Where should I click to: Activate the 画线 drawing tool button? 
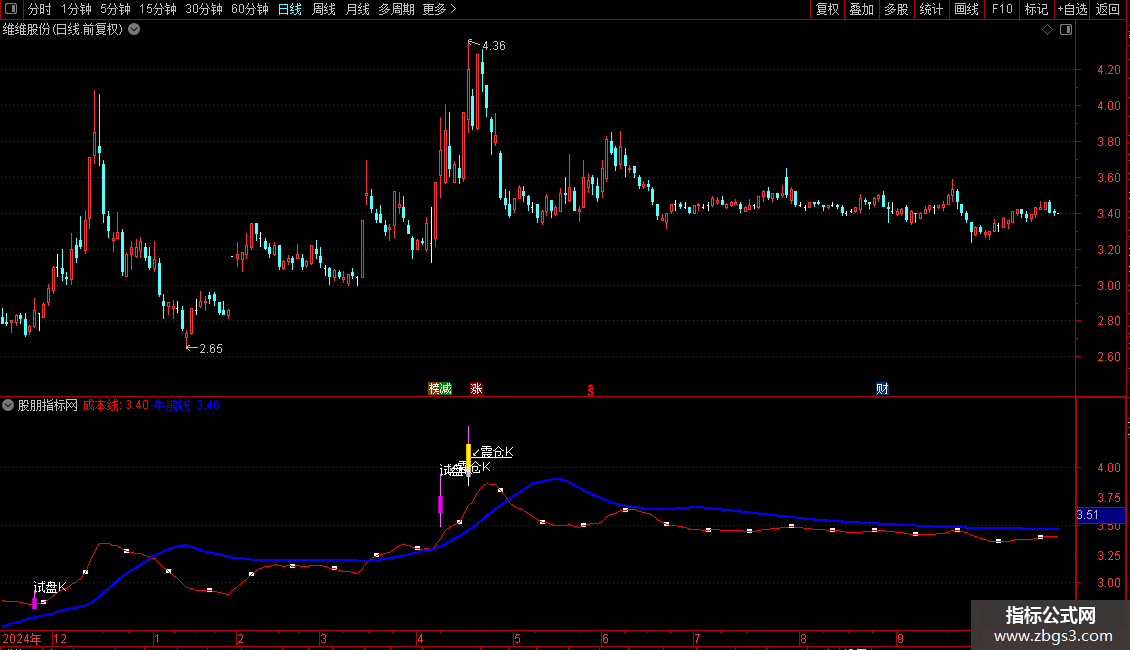tap(966, 9)
